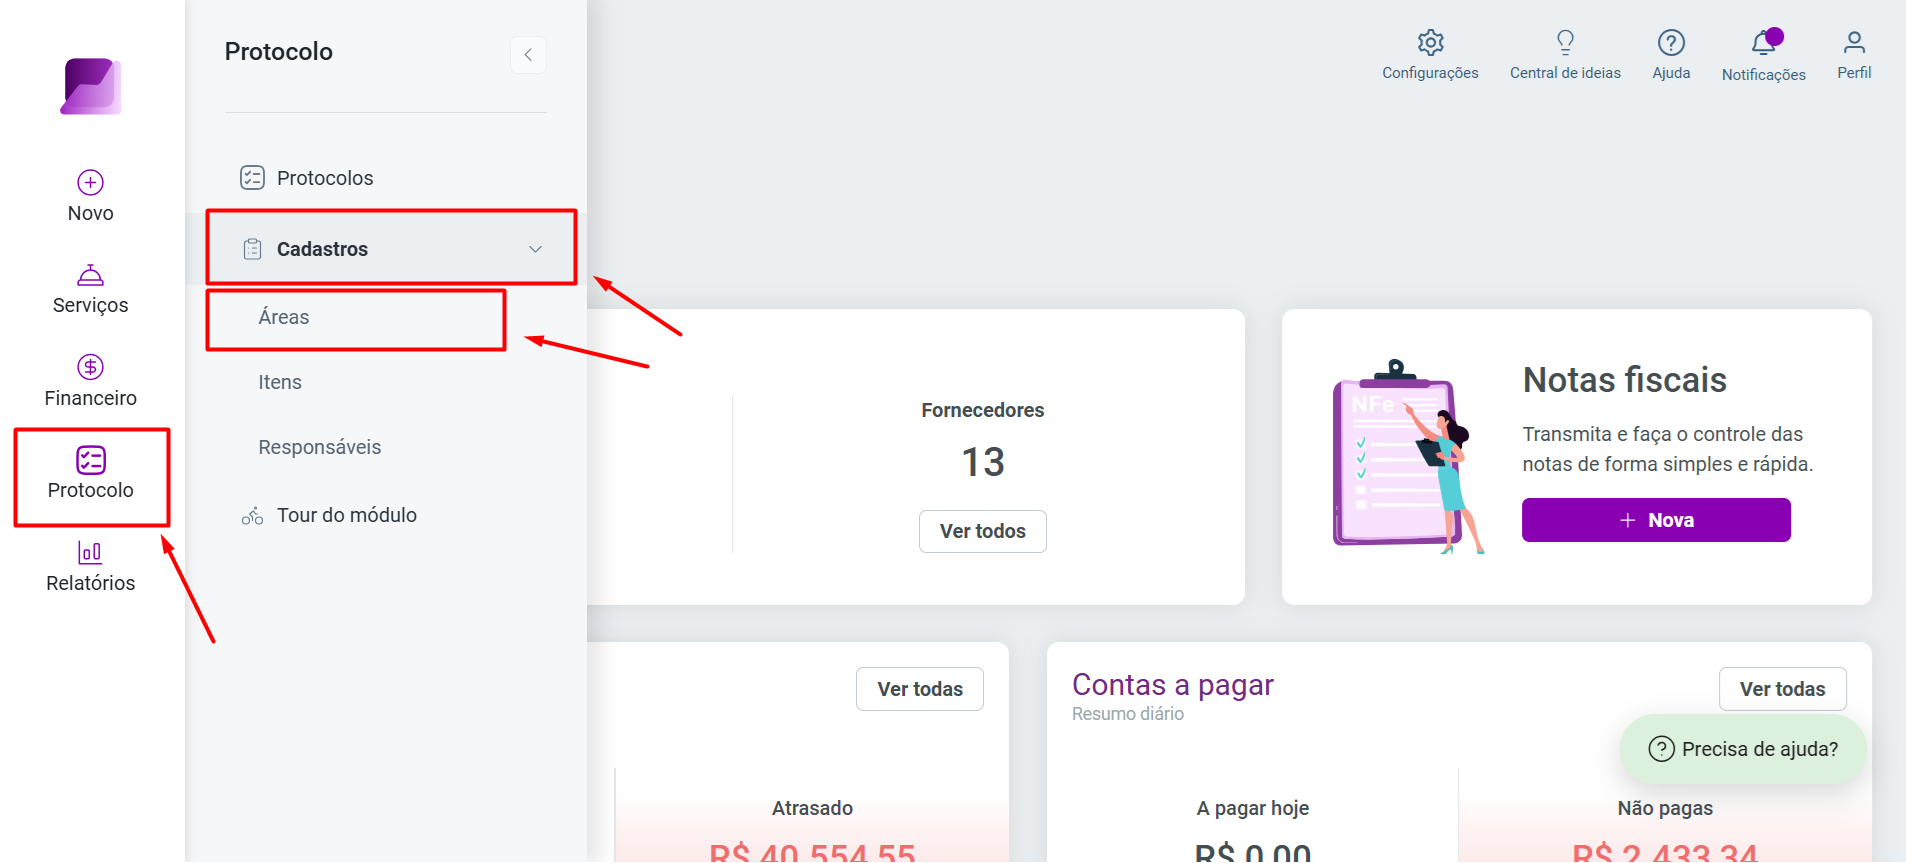This screenshot has height=863, width=1906.
Task: Collapse the Protocolo side panel arrow
Action: 528,55
